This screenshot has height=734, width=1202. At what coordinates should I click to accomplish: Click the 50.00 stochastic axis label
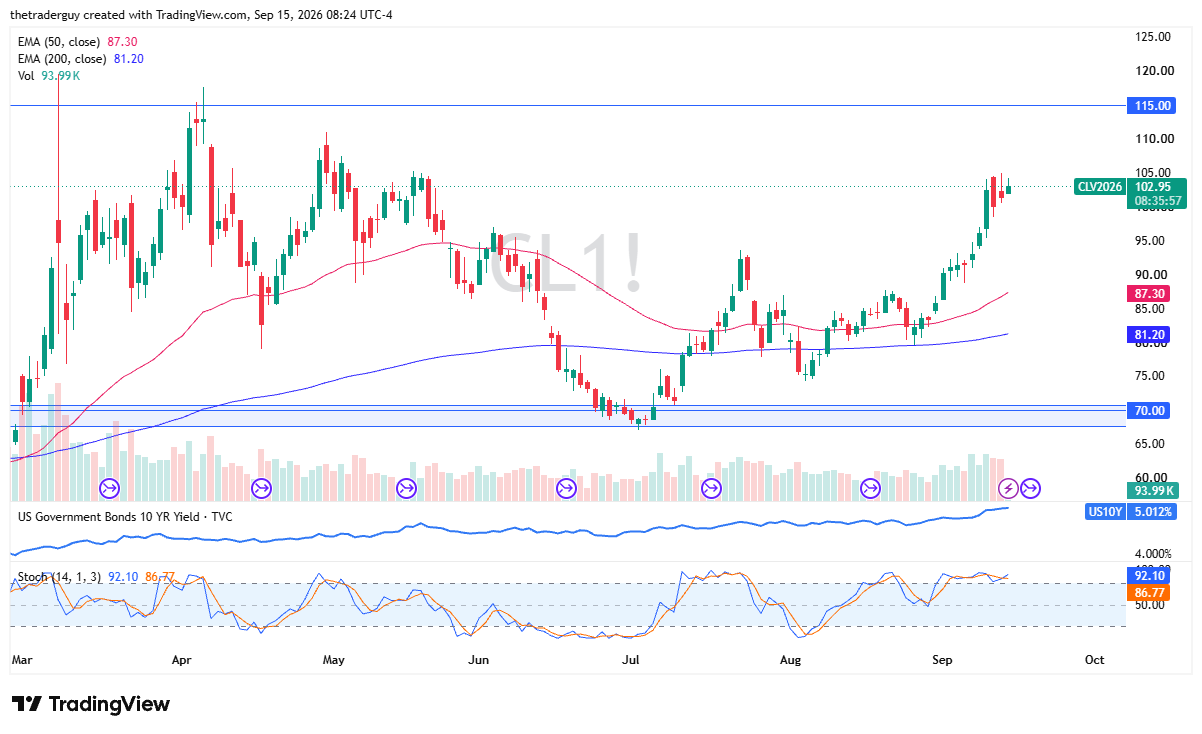(x=1150, y=604)
